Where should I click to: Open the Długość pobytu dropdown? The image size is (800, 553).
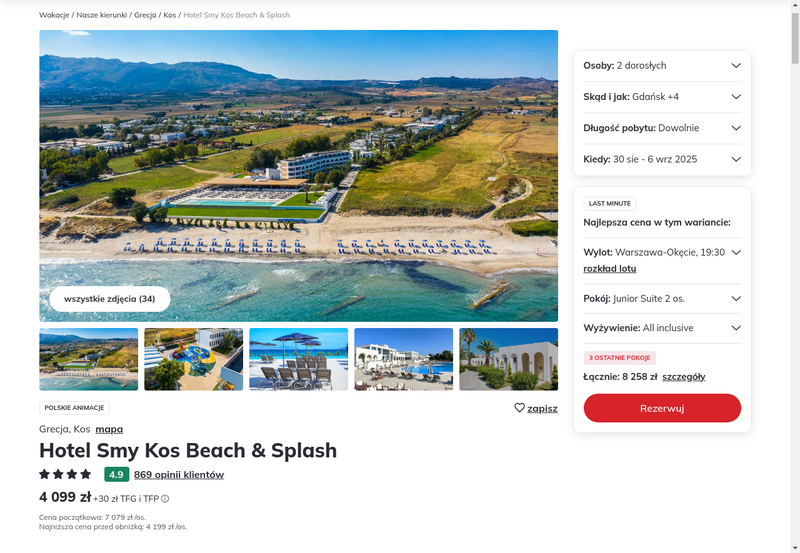662,128
